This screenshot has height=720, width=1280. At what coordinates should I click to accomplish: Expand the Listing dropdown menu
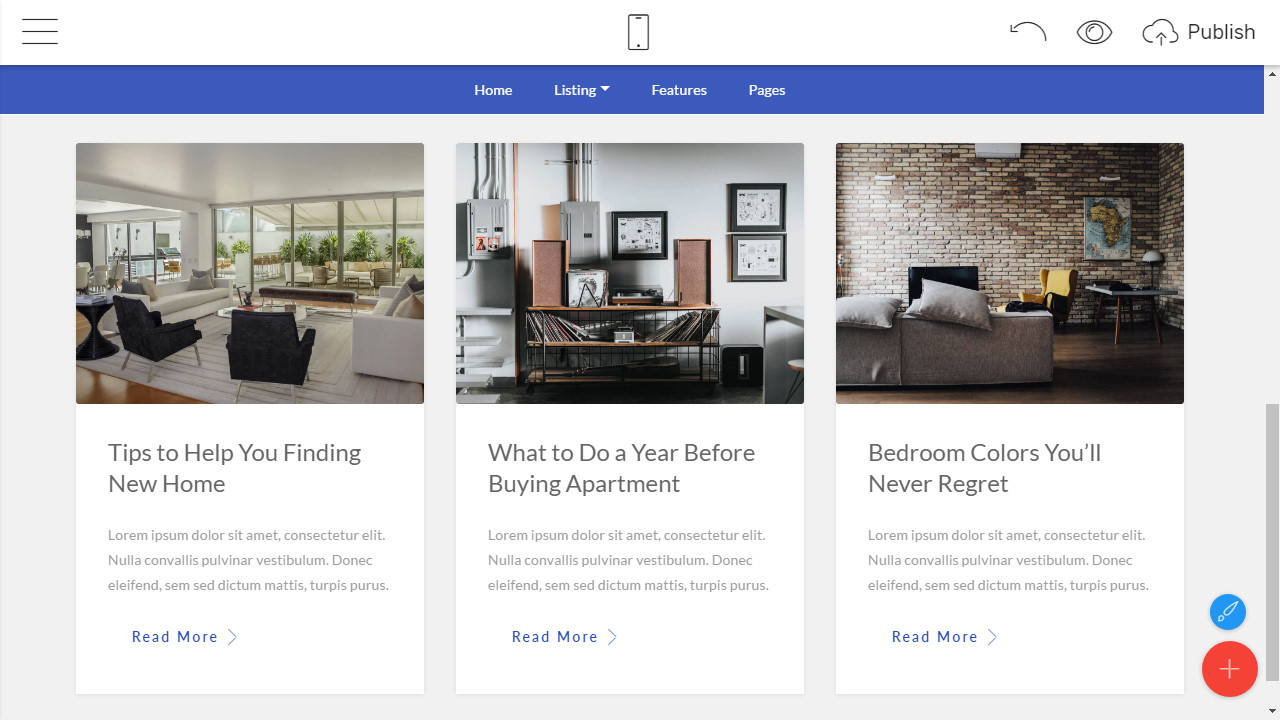tap(582, 90)
